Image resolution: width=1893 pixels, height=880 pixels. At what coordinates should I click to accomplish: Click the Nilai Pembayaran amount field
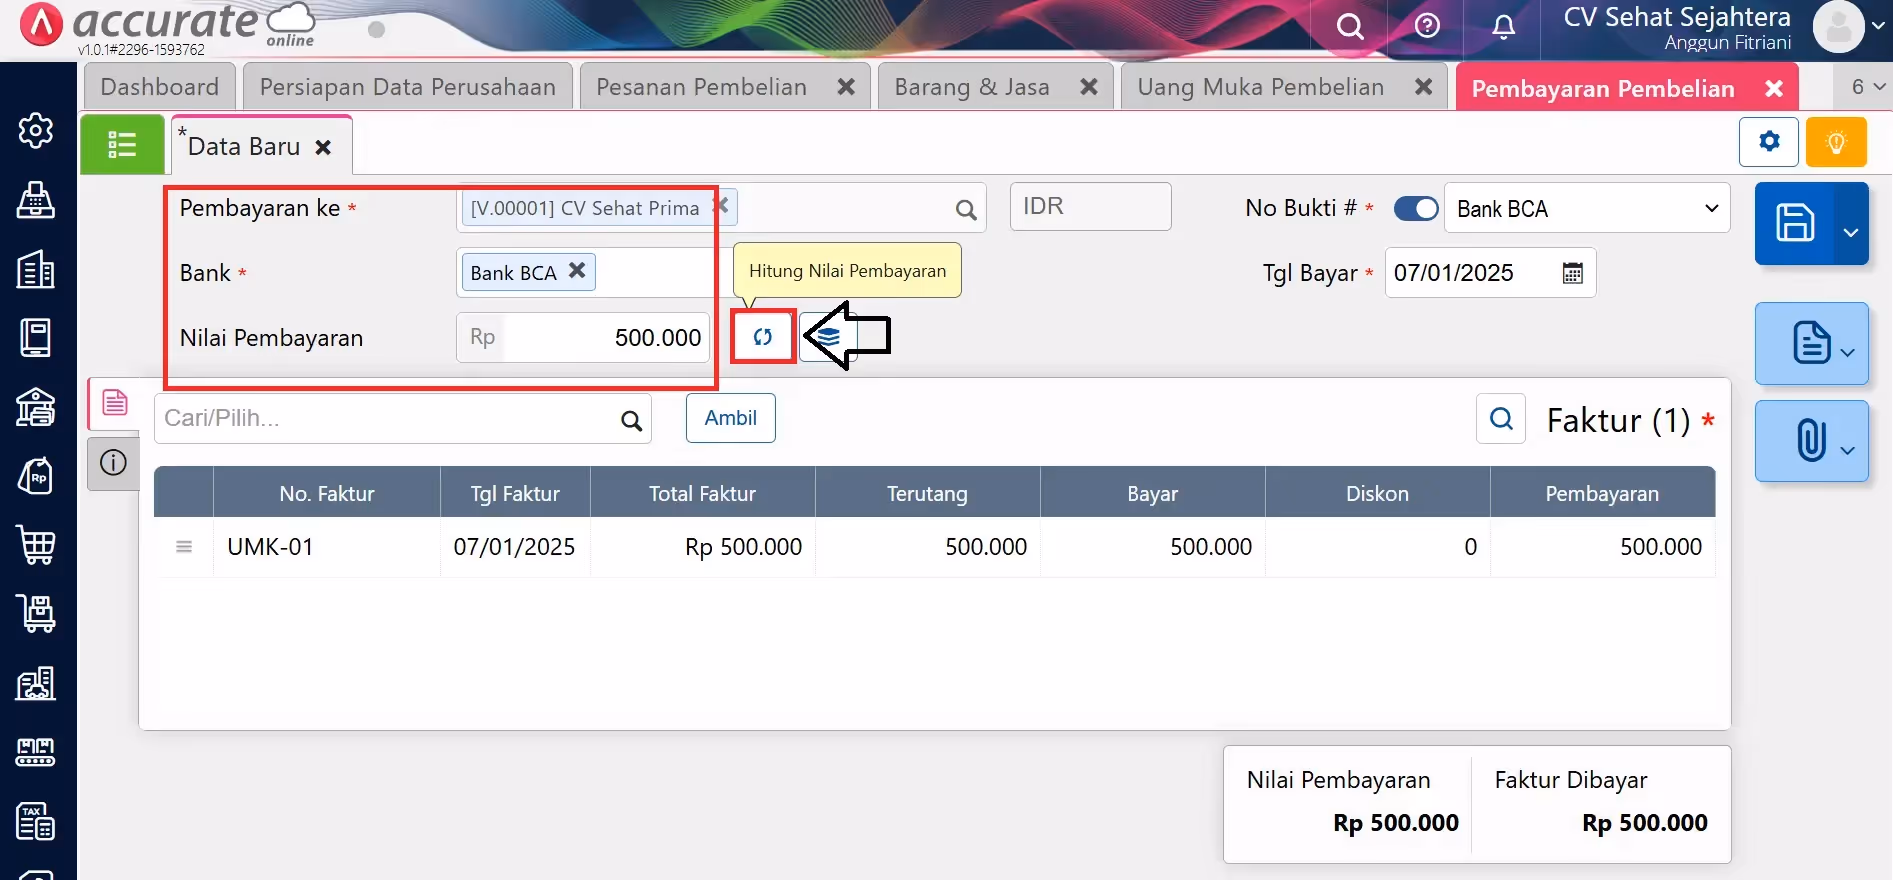pyautogui.click(x=584, y=338)
